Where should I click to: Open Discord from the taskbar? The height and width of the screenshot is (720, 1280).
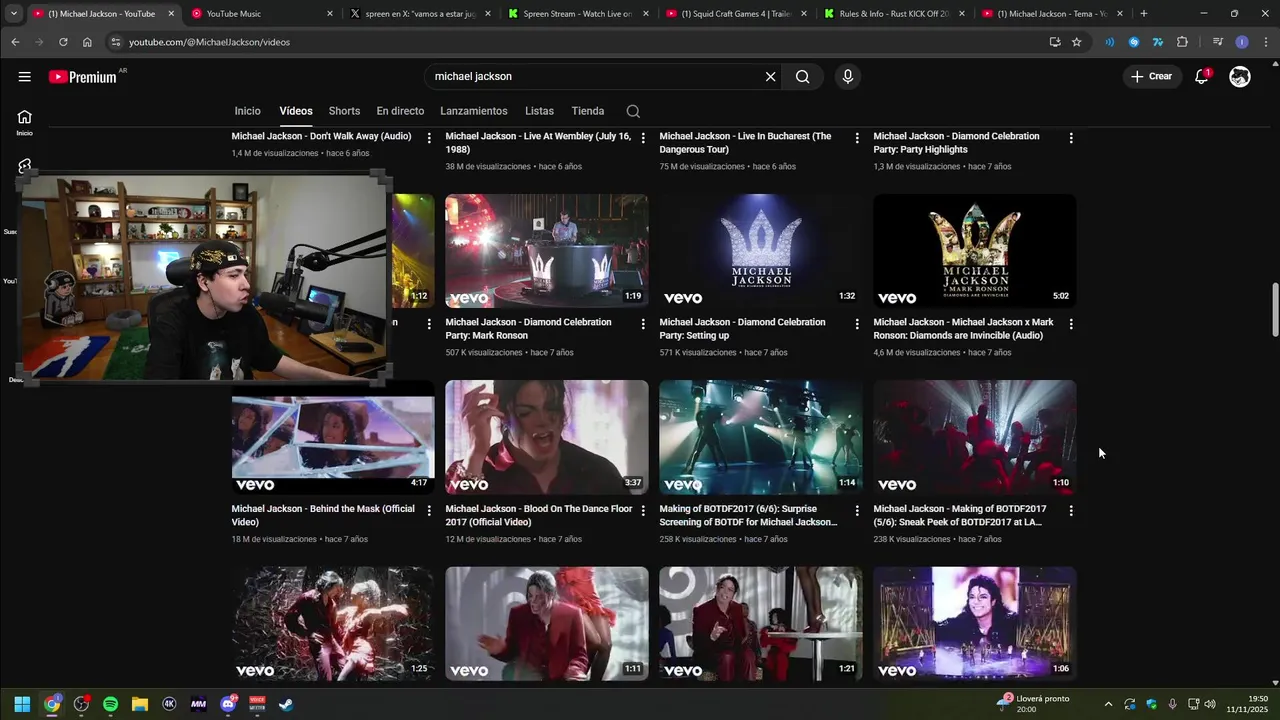tap(228, 704)
